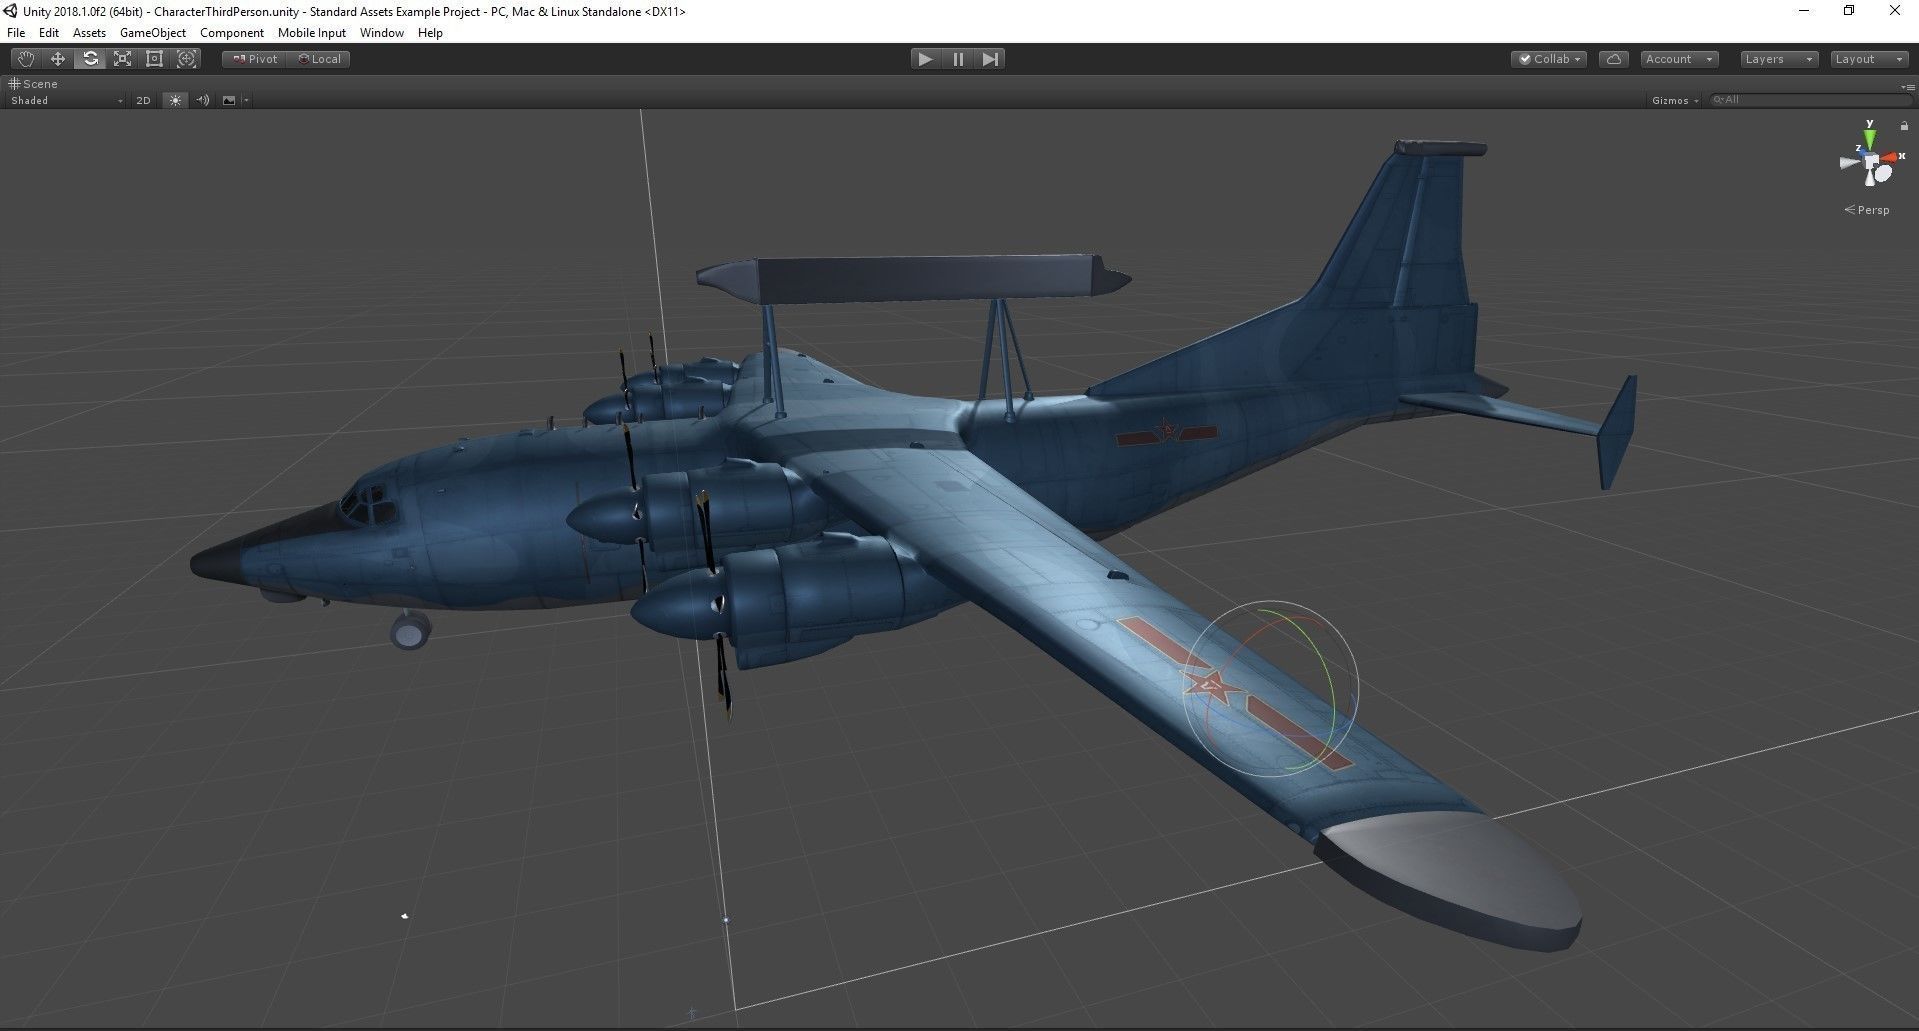This screenshot has height=1031, width=1919.
Task: Select the Rotate tool
Action: (x=90, y=59)
